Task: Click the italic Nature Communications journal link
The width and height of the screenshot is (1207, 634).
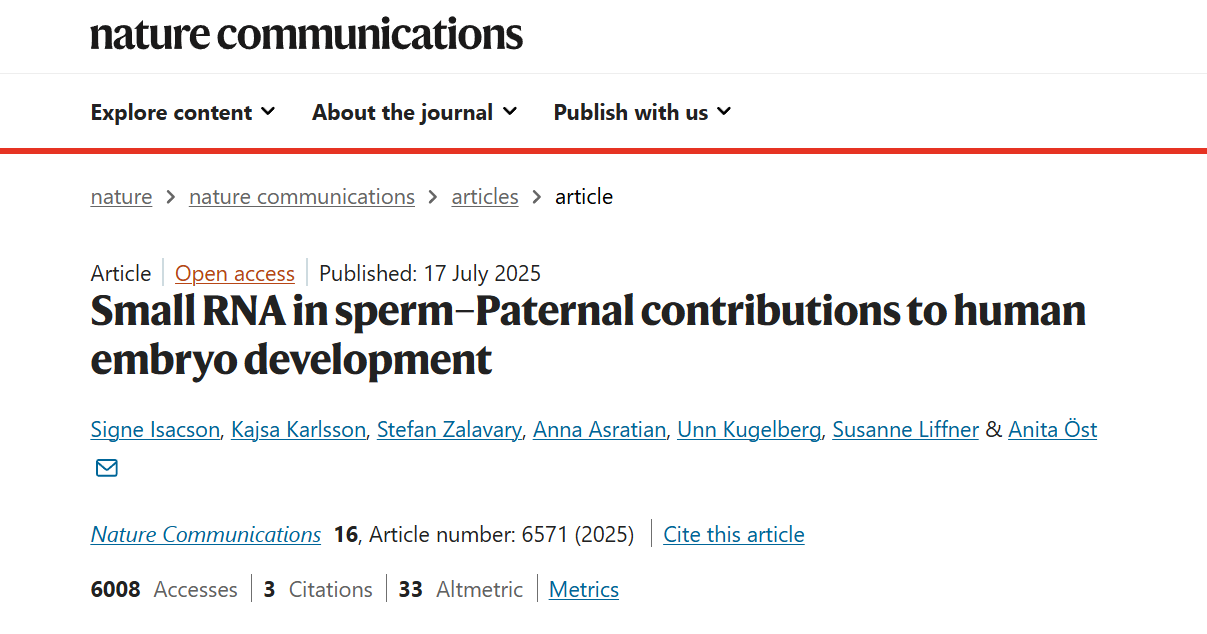Action: coord(206,535)
